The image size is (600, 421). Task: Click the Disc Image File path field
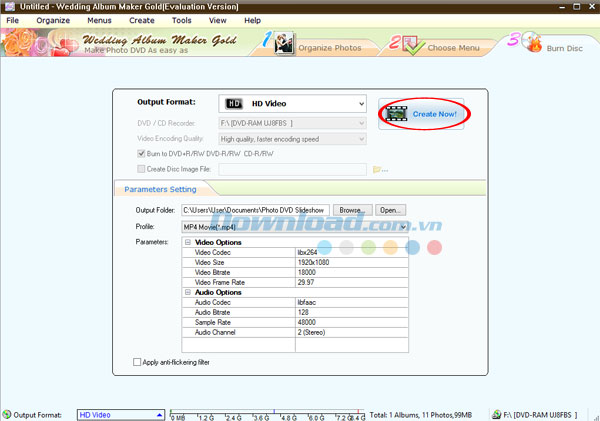click(292, 169)
